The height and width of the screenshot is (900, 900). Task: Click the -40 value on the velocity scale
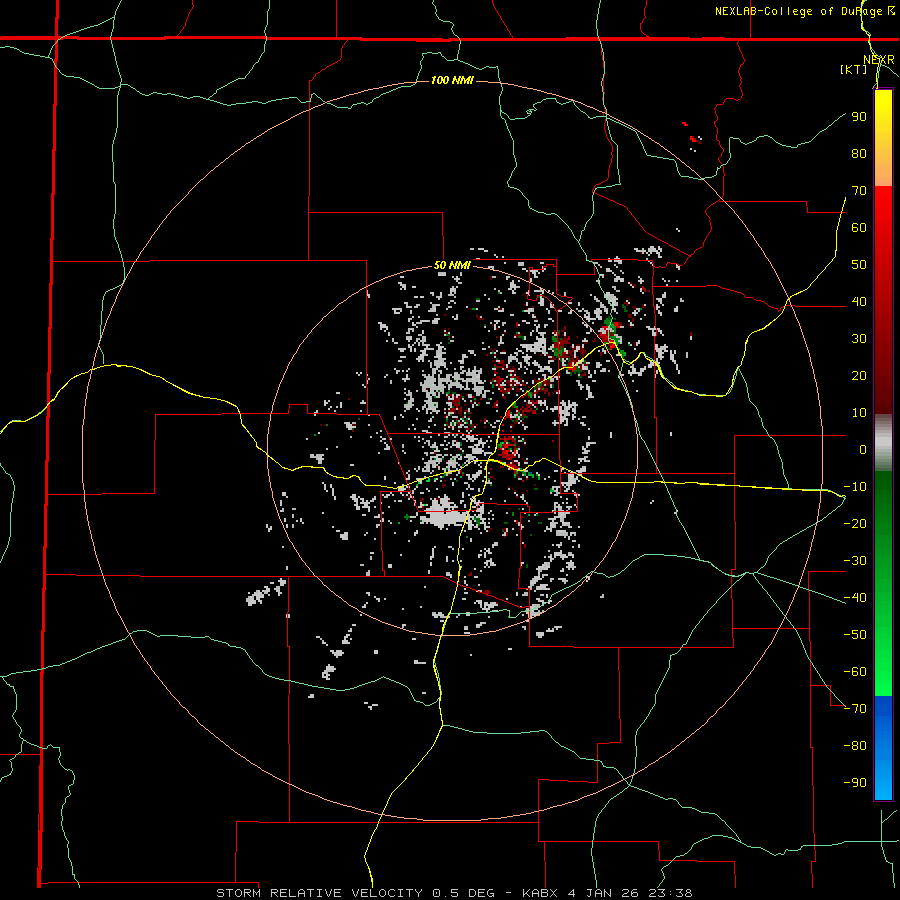[855, 598]
